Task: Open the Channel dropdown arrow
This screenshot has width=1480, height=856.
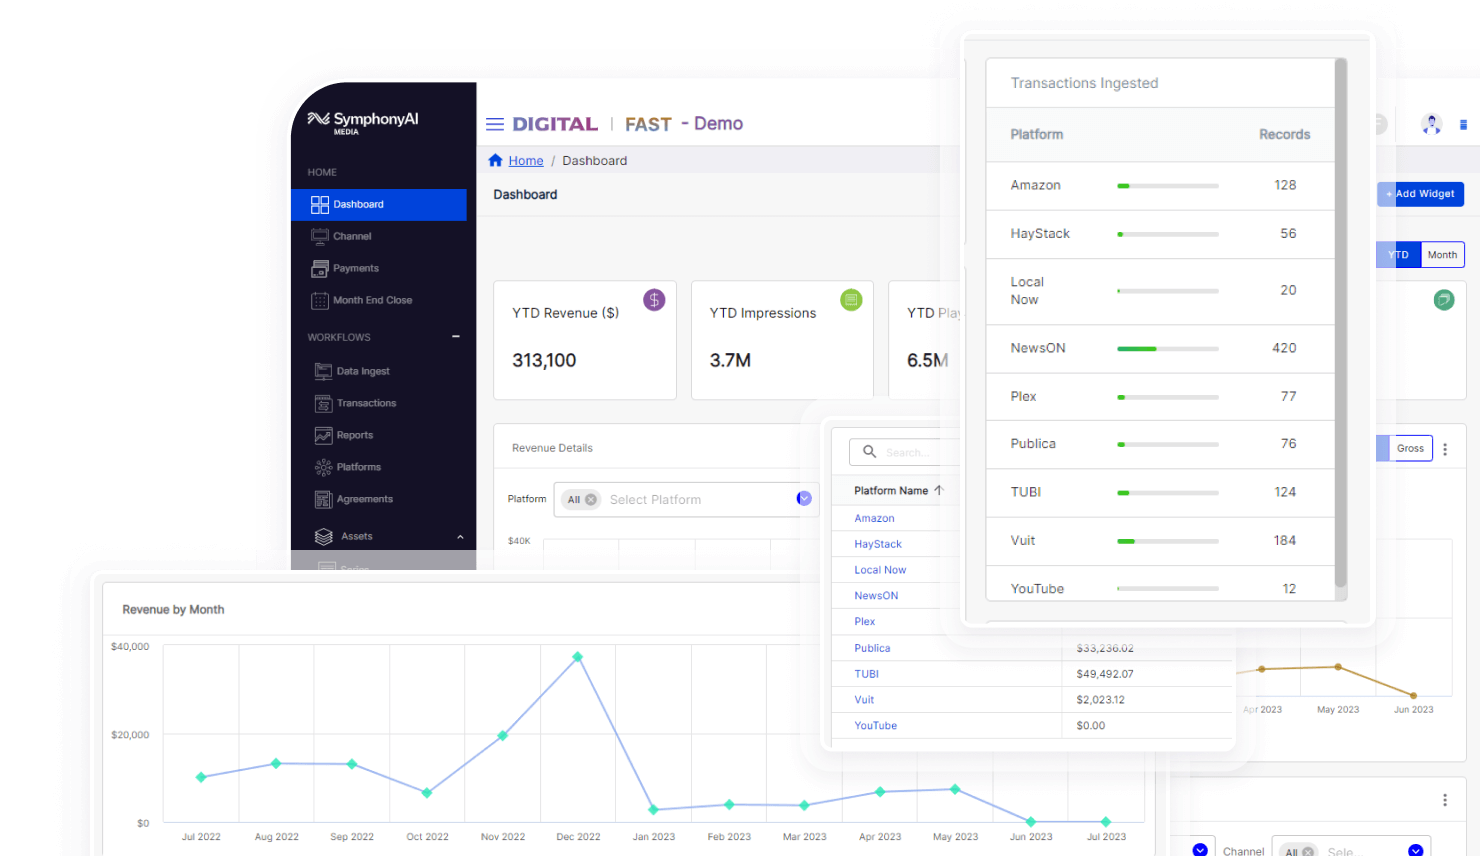Action: tap(1415, 850)
